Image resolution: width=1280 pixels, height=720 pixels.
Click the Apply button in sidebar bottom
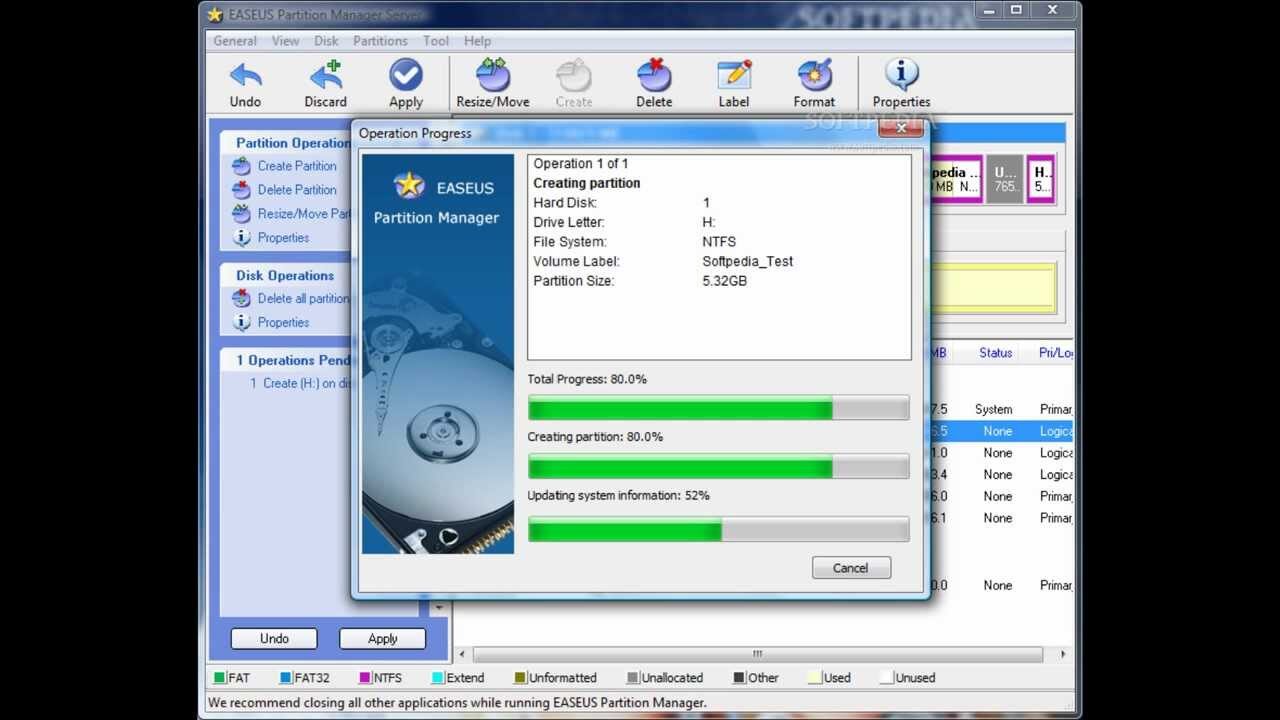pos(382,638)
